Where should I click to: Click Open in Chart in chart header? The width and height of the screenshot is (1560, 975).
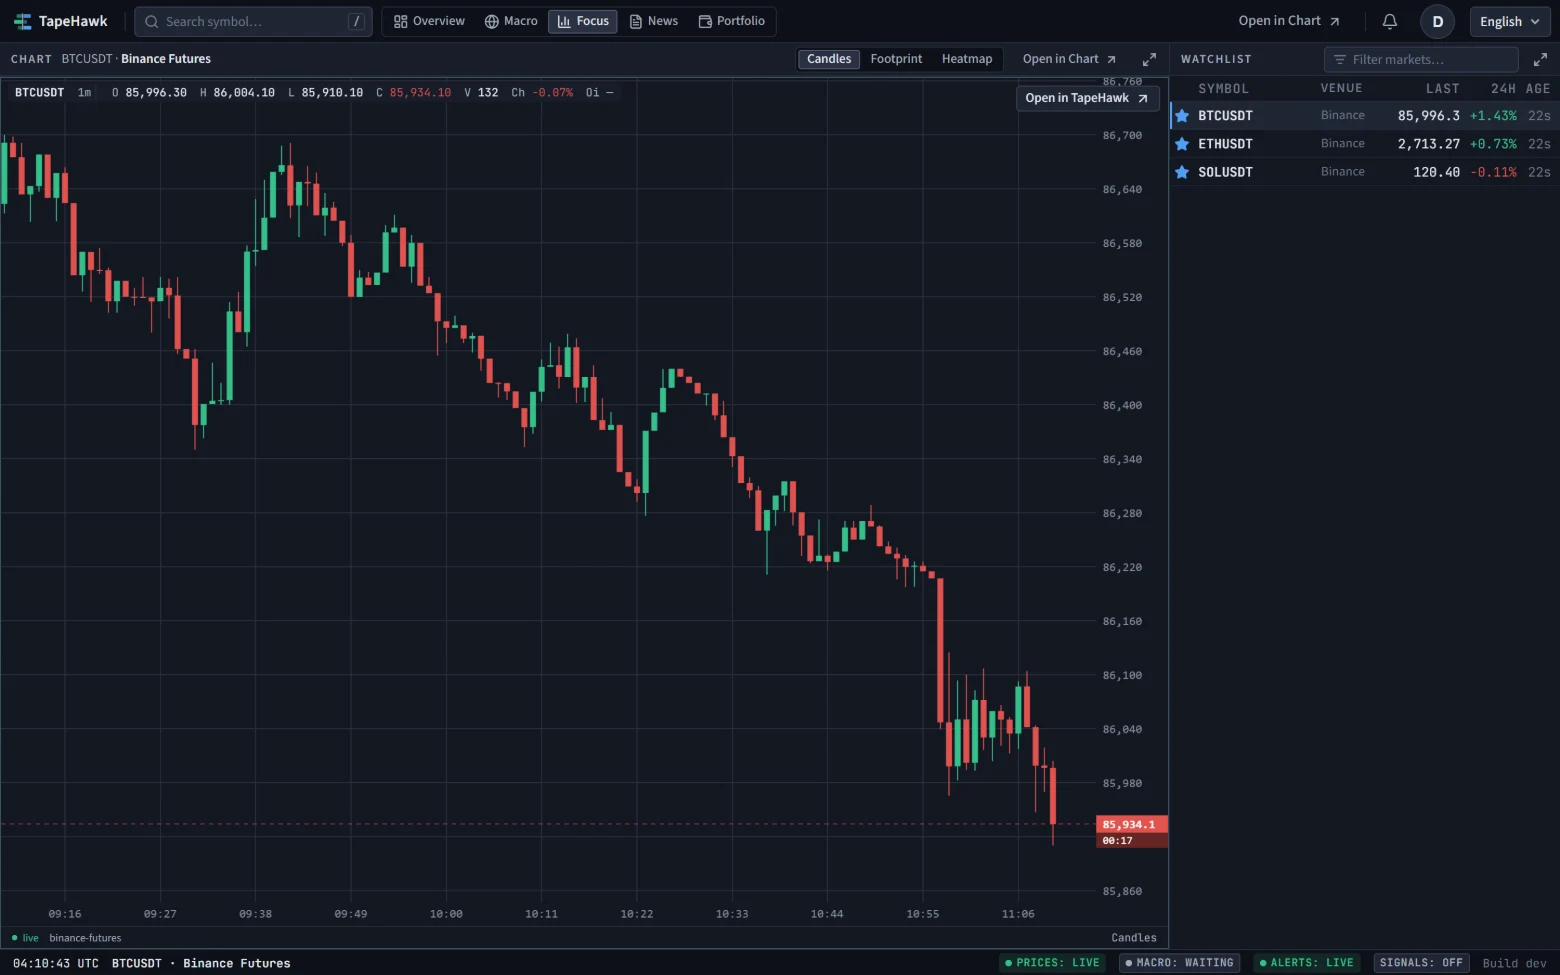tap(1069, 59)
